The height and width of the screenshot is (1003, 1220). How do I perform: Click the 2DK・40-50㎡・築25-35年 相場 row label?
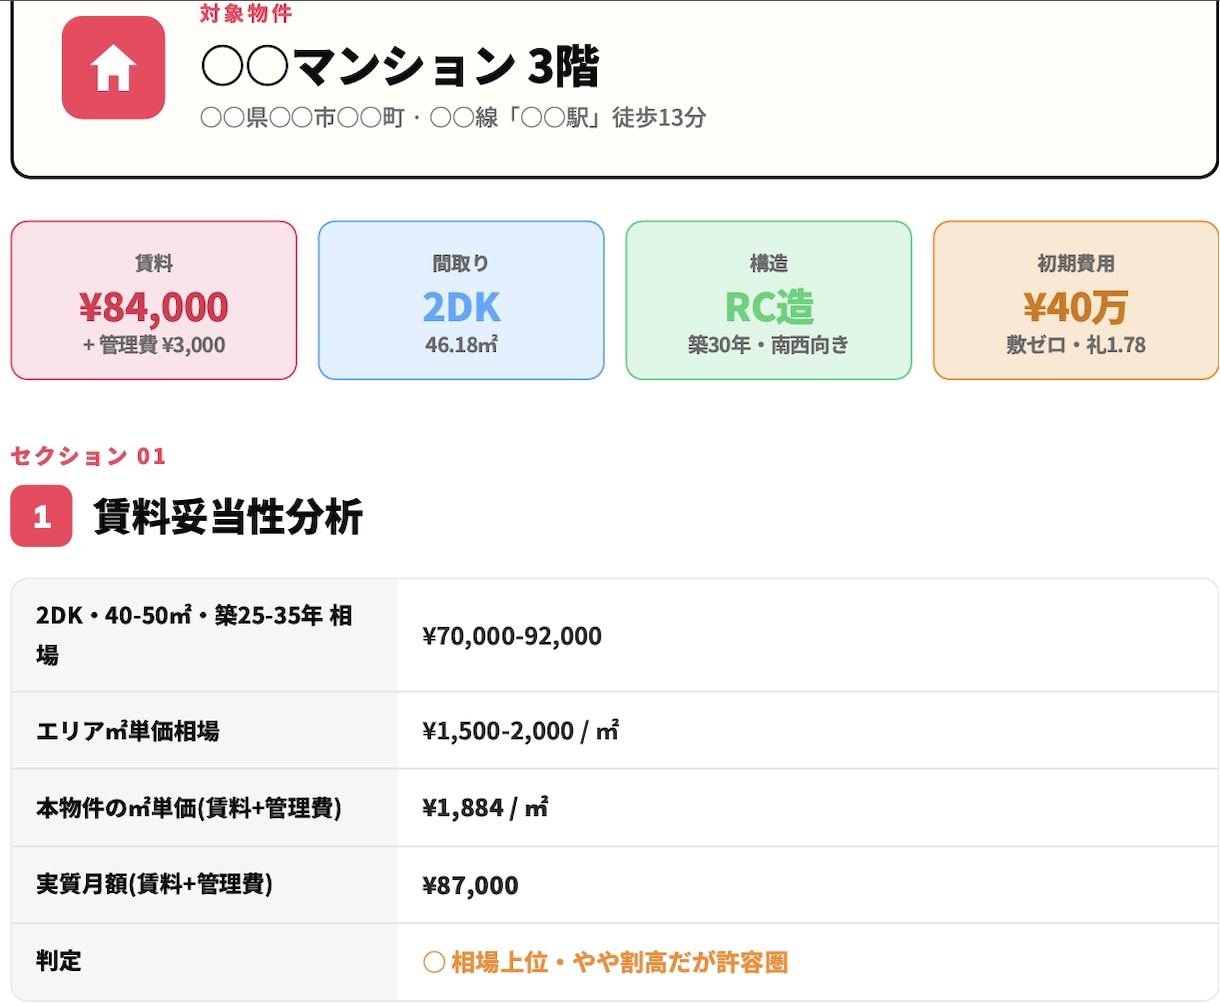tap(194, 635)
